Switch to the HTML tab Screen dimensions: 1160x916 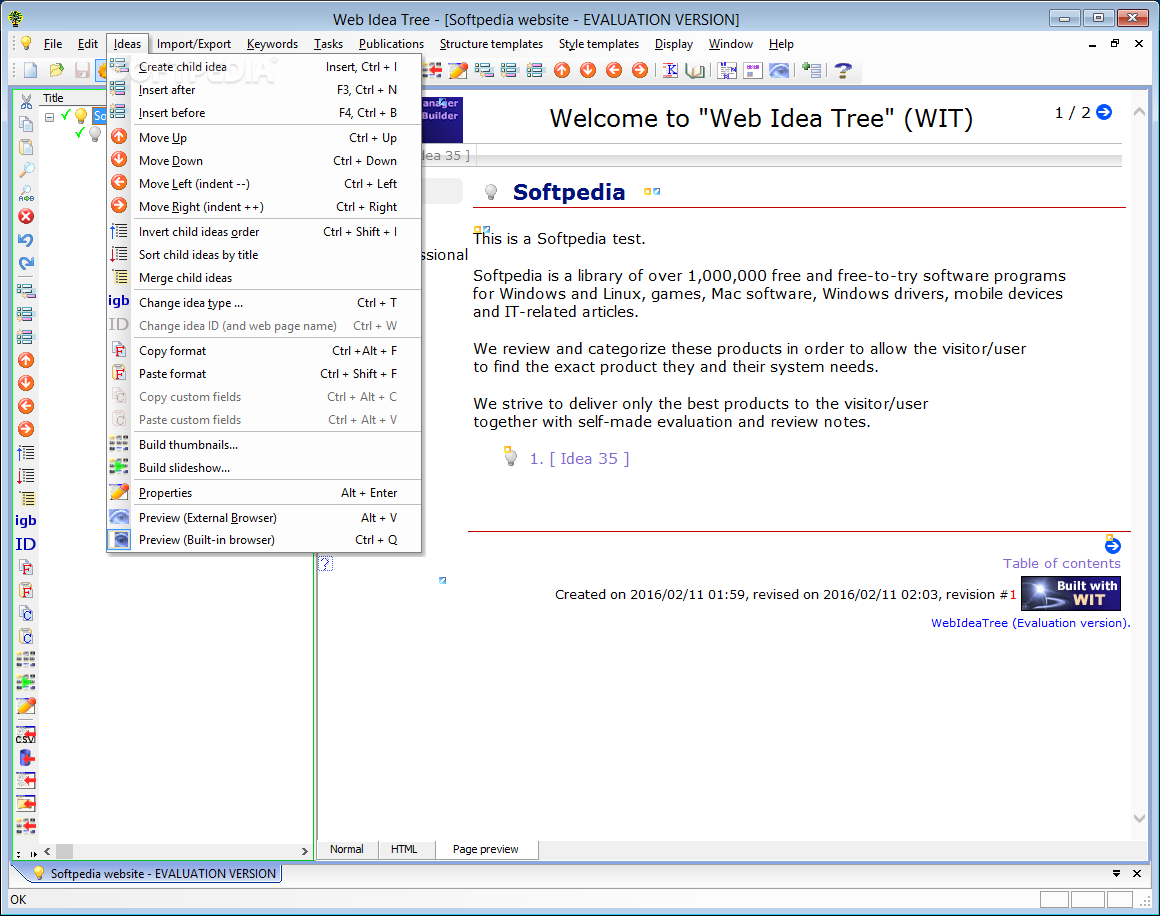404,849
